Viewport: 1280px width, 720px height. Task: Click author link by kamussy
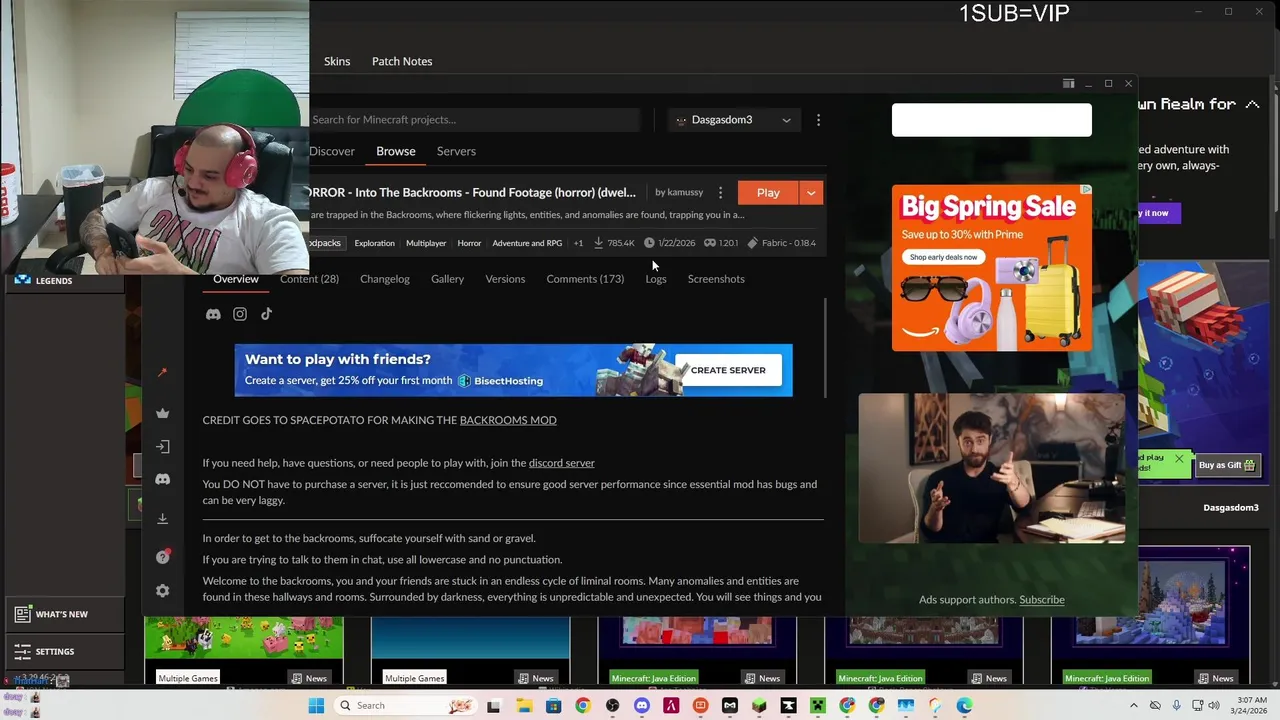click(x=679, y=192)
